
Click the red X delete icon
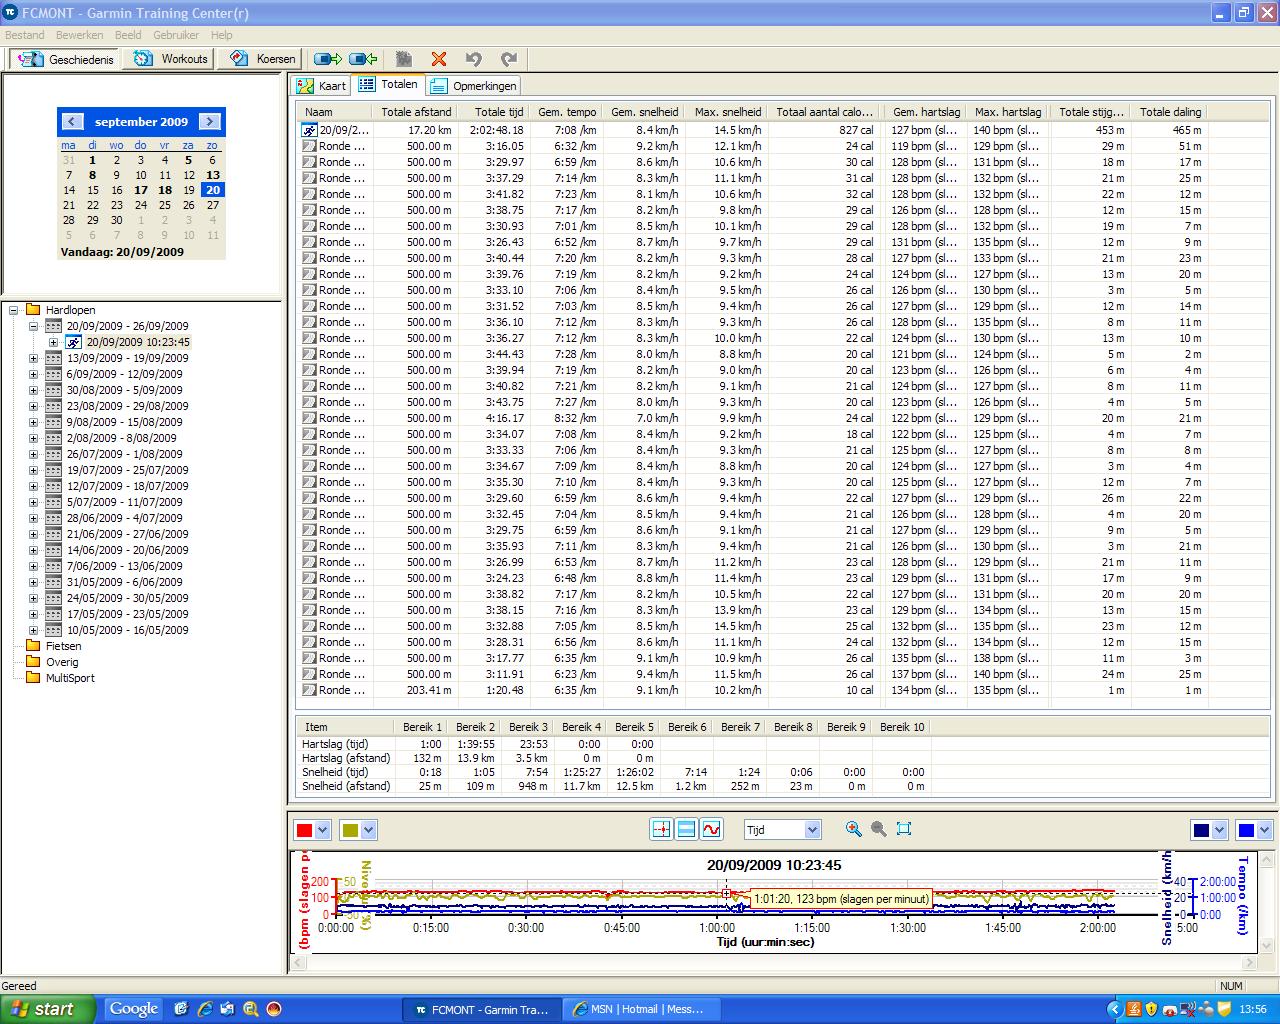(x=439, y=59)
